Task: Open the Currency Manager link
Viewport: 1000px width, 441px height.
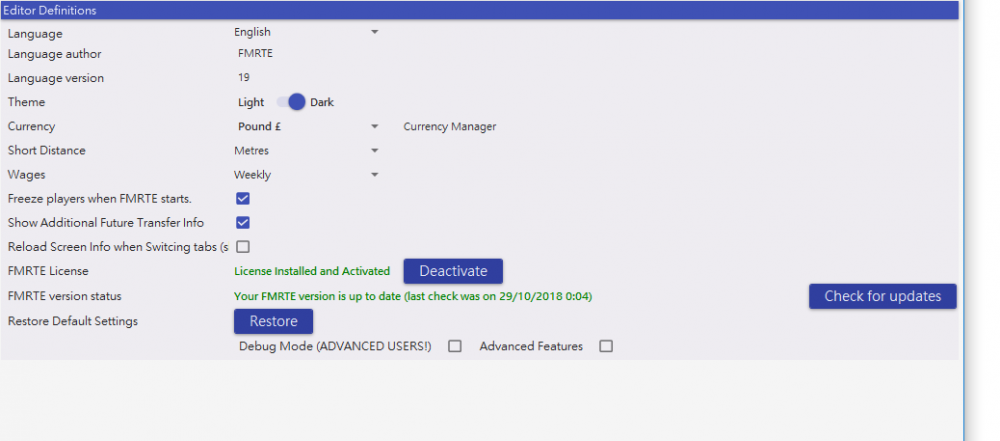Action: click(x=450, y=126)
